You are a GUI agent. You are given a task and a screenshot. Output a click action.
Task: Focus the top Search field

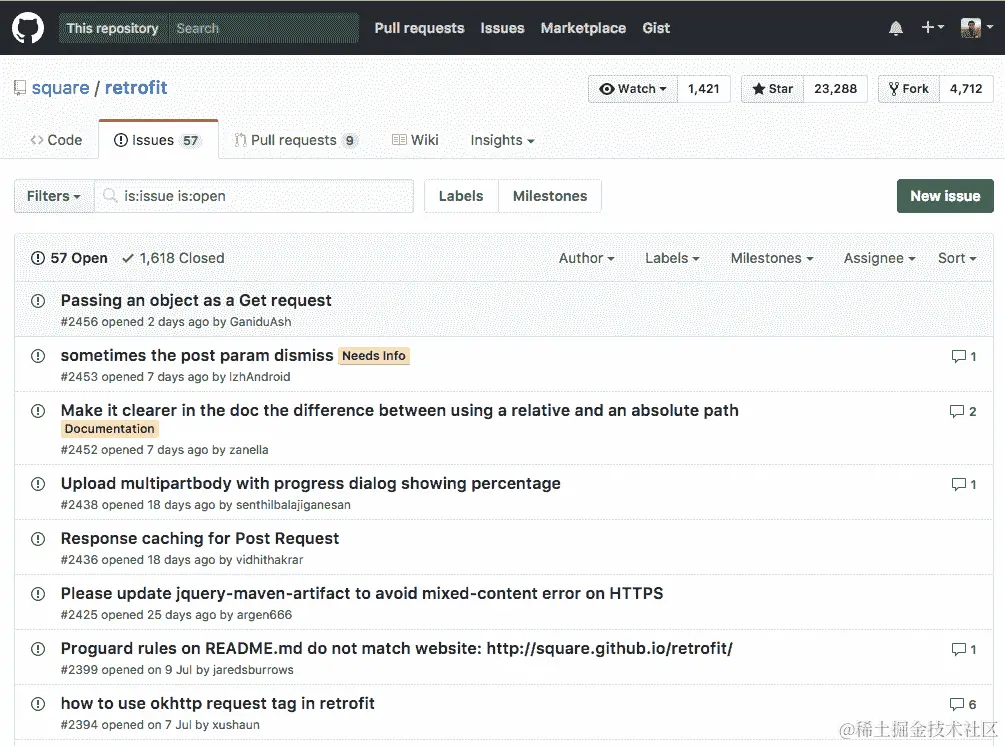(263, 28)
